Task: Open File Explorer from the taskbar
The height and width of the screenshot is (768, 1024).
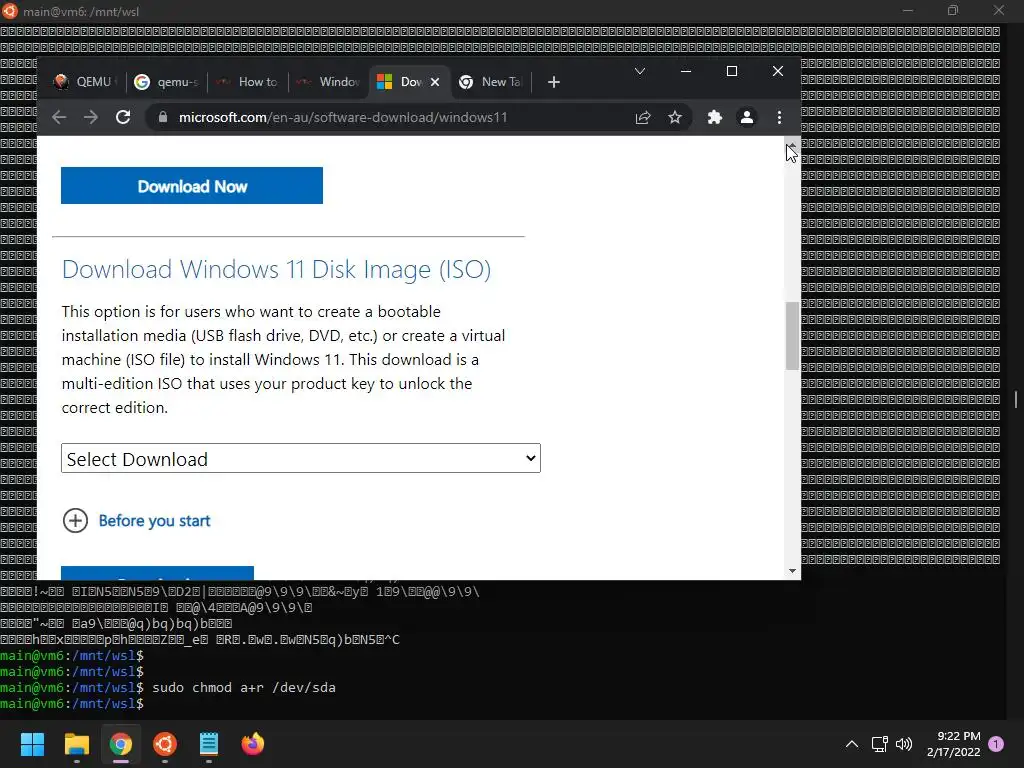Action: (76, 744)
